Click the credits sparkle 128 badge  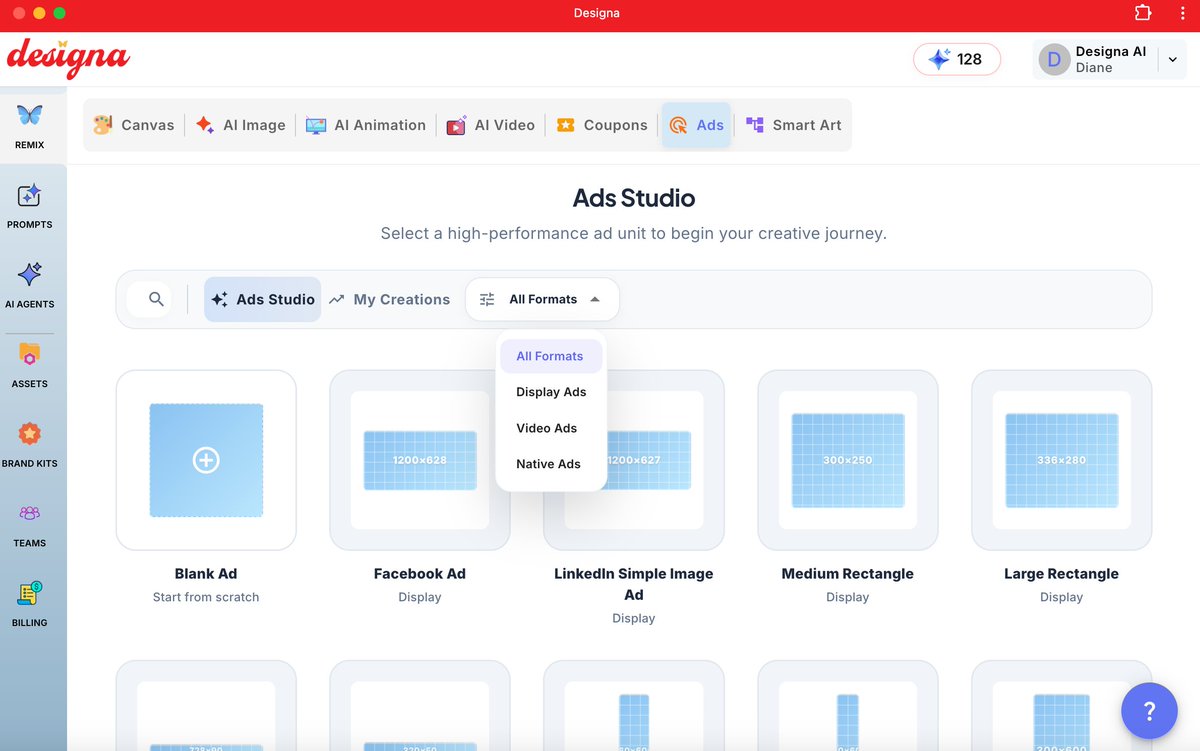tap(957, 59)
